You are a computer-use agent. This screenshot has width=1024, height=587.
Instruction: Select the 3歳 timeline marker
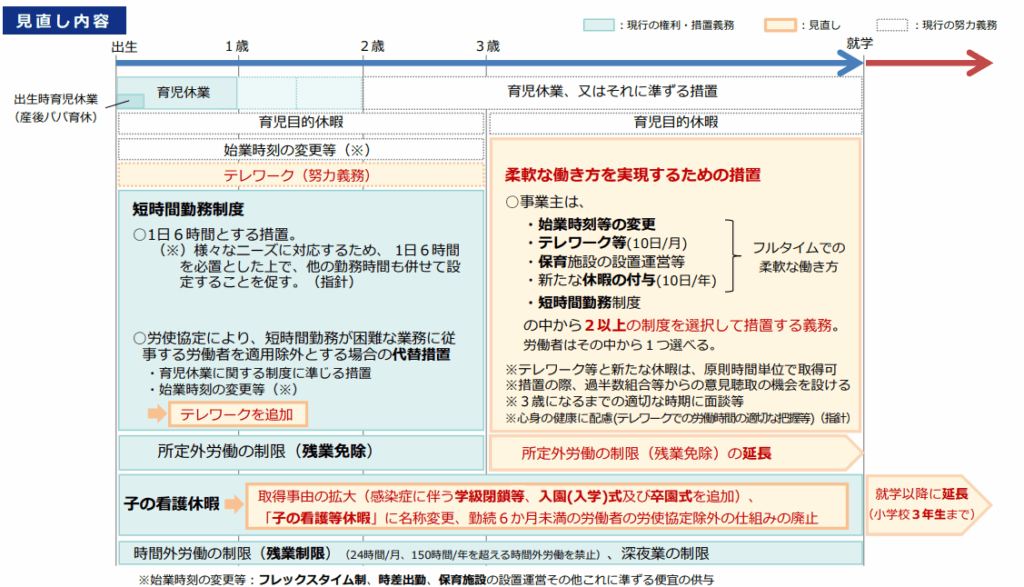click(x=487, y=45)
